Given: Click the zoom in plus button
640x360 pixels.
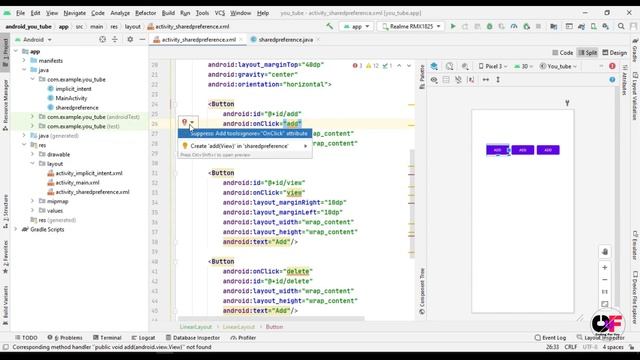Looking at the screenshot, I should click(x=604, y=267).
